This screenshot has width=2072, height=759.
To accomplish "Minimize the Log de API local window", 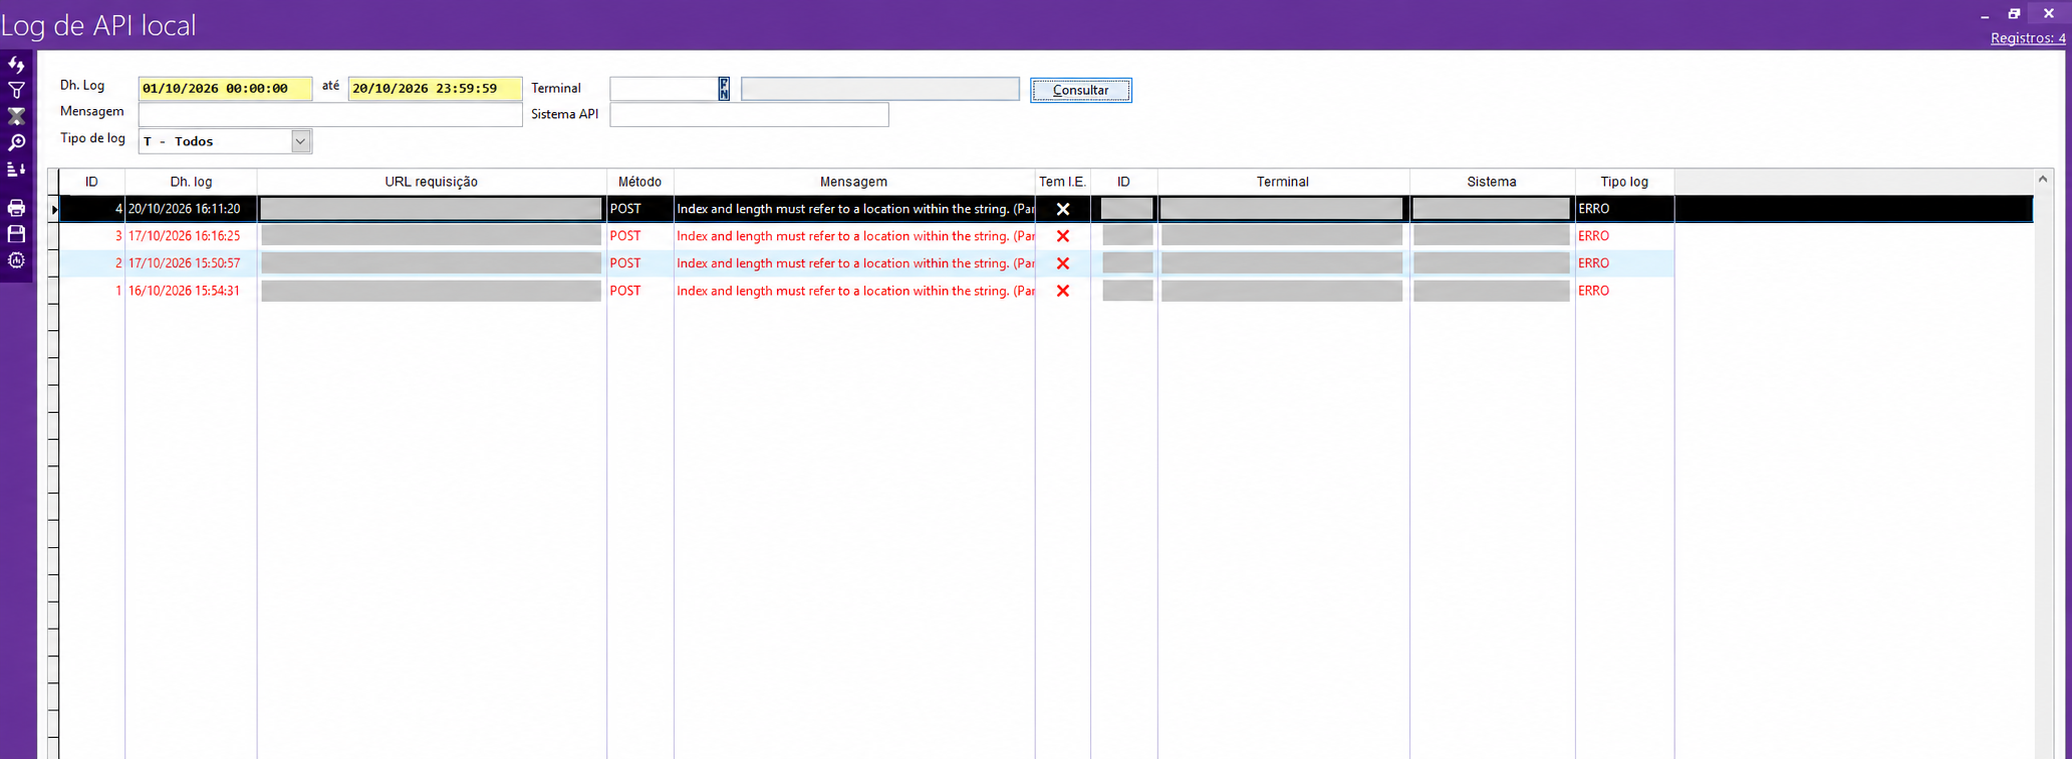I will (1984, 15).
